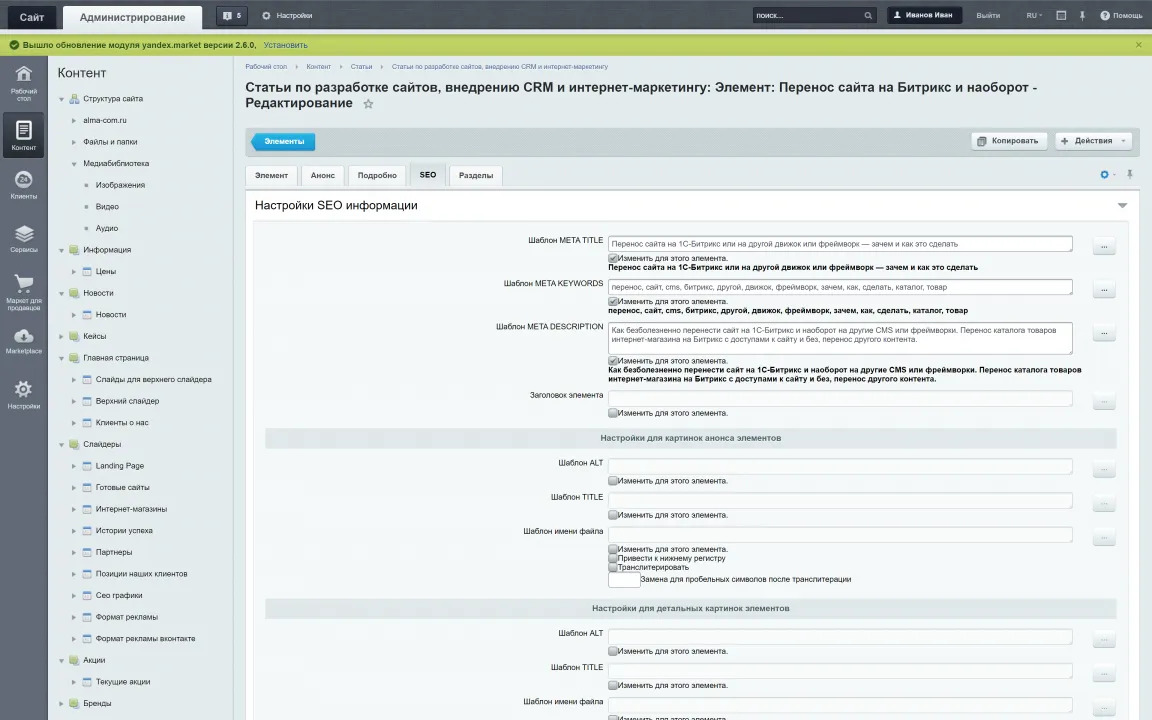Screen dimensions: 1152x720
Task: Open the Marketplace cloud icon
Action: [24, 342]
